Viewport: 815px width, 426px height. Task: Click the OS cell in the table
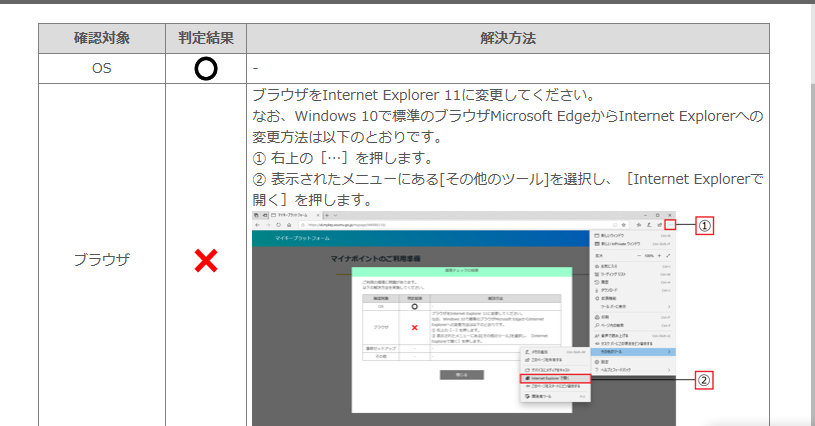click(x=102, y=69)
